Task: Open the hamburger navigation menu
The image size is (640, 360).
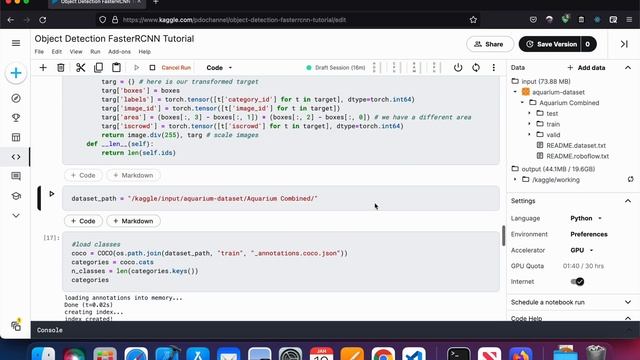Action: 16,43
